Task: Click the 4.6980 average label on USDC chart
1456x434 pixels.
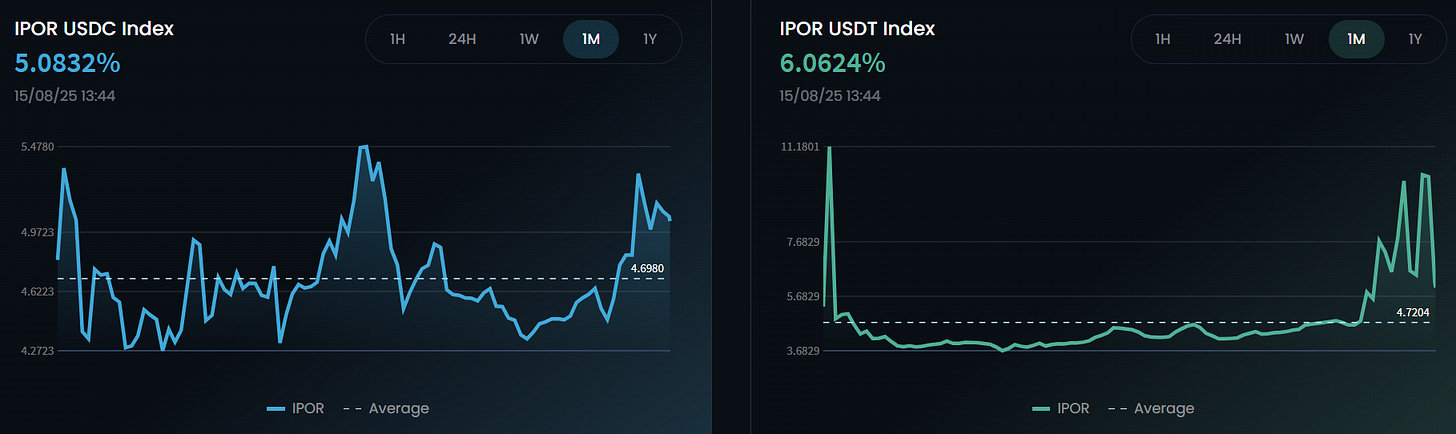Action: coord(648,268)
